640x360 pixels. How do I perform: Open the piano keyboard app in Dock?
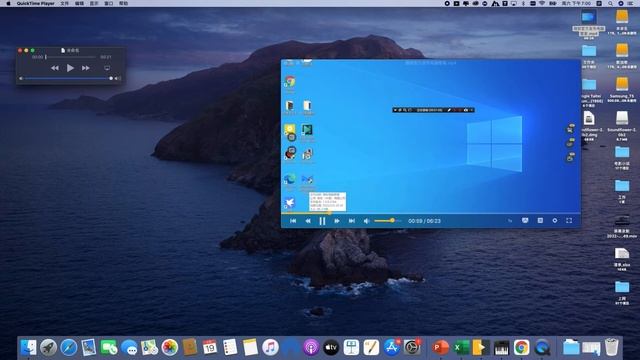tap(501, 347)
